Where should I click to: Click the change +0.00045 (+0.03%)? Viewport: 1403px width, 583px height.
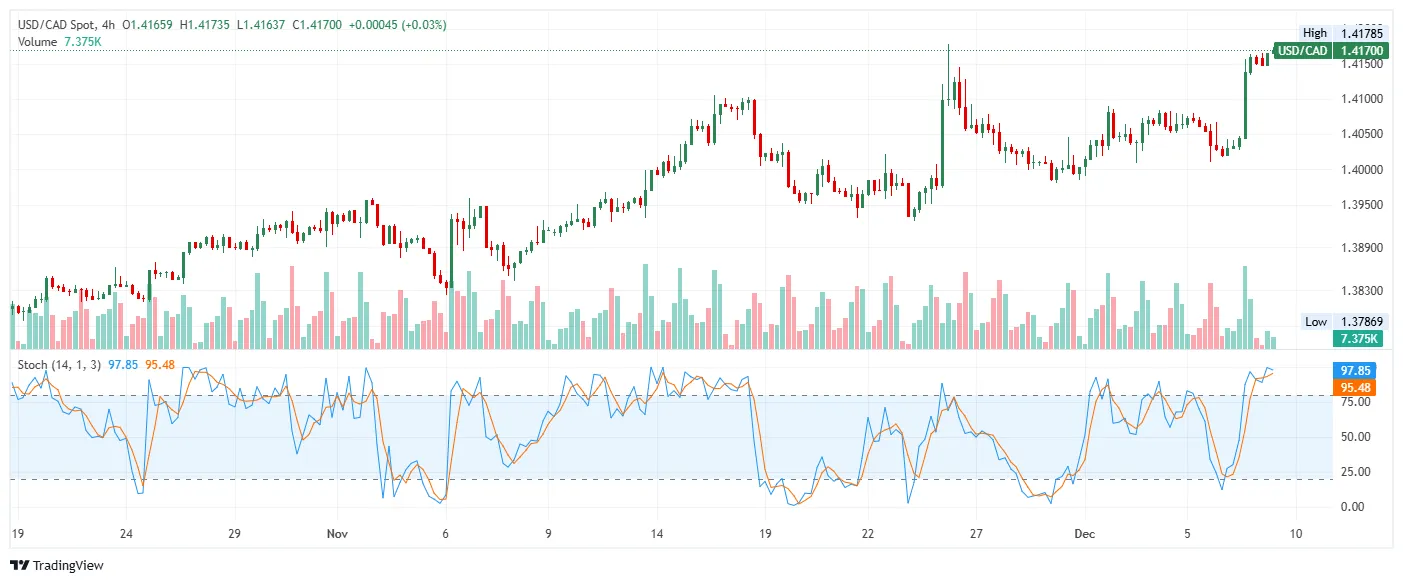click(398, 24)
